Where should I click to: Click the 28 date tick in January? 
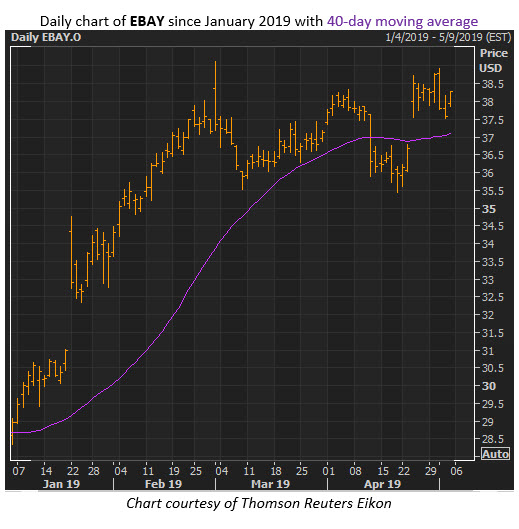pos(93,471)
